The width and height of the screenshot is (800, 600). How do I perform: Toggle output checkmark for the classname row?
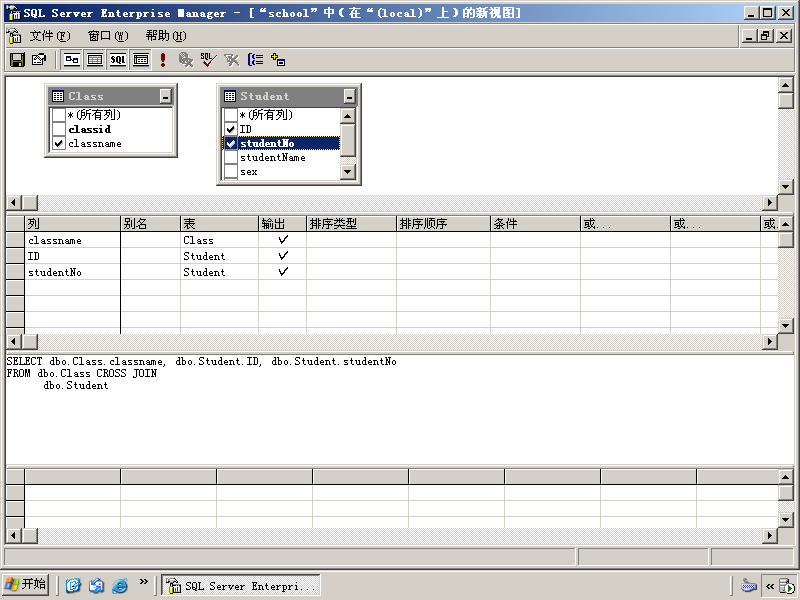(x=283, y=240)
